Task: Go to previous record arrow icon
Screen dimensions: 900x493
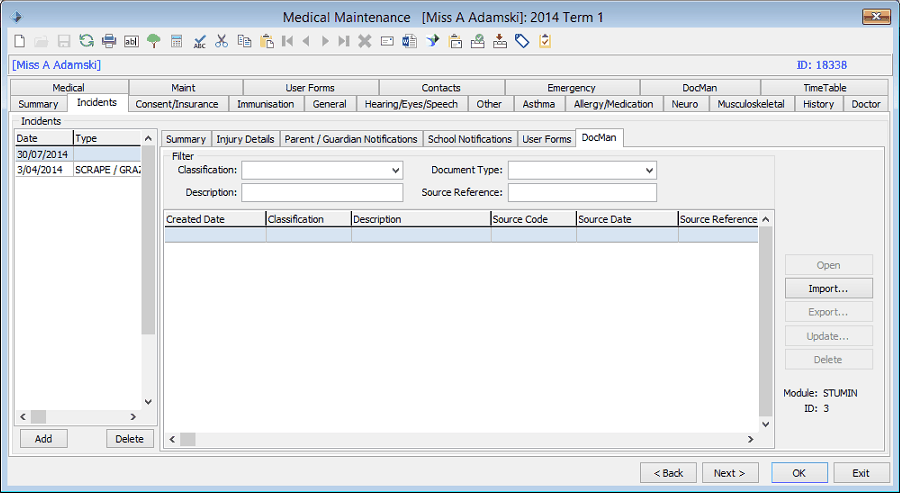Action: coord(306,41)
